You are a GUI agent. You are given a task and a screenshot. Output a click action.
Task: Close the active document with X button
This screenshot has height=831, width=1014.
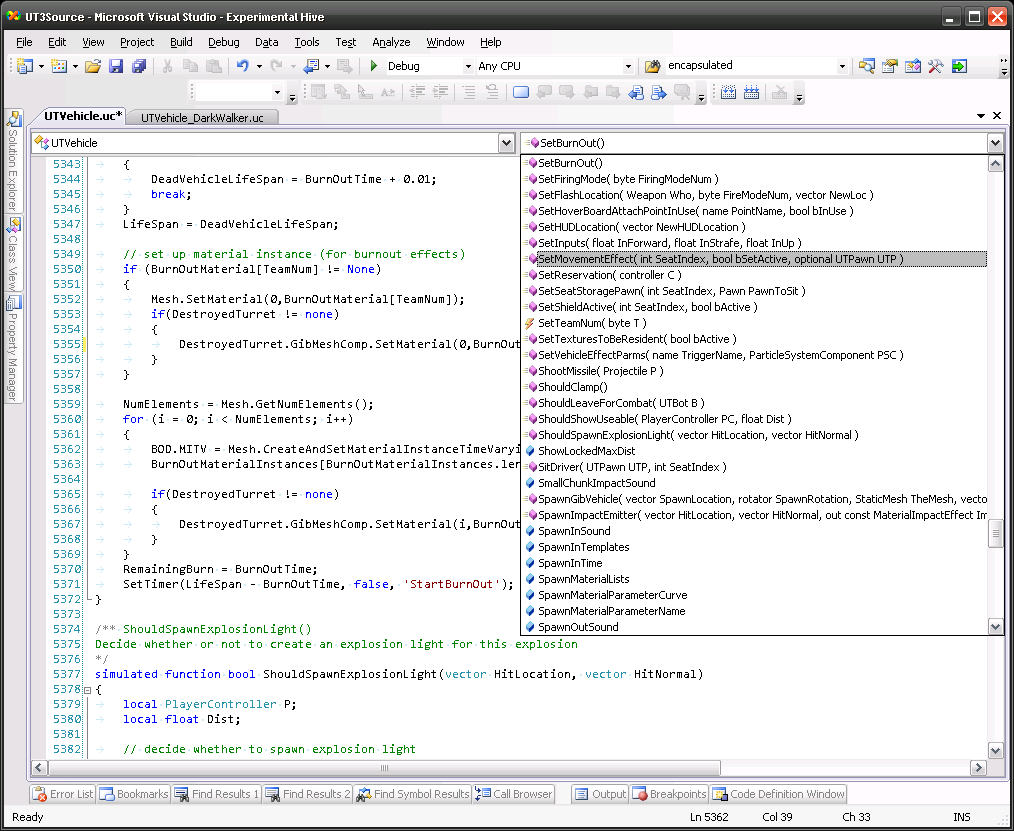pos(997,116)
